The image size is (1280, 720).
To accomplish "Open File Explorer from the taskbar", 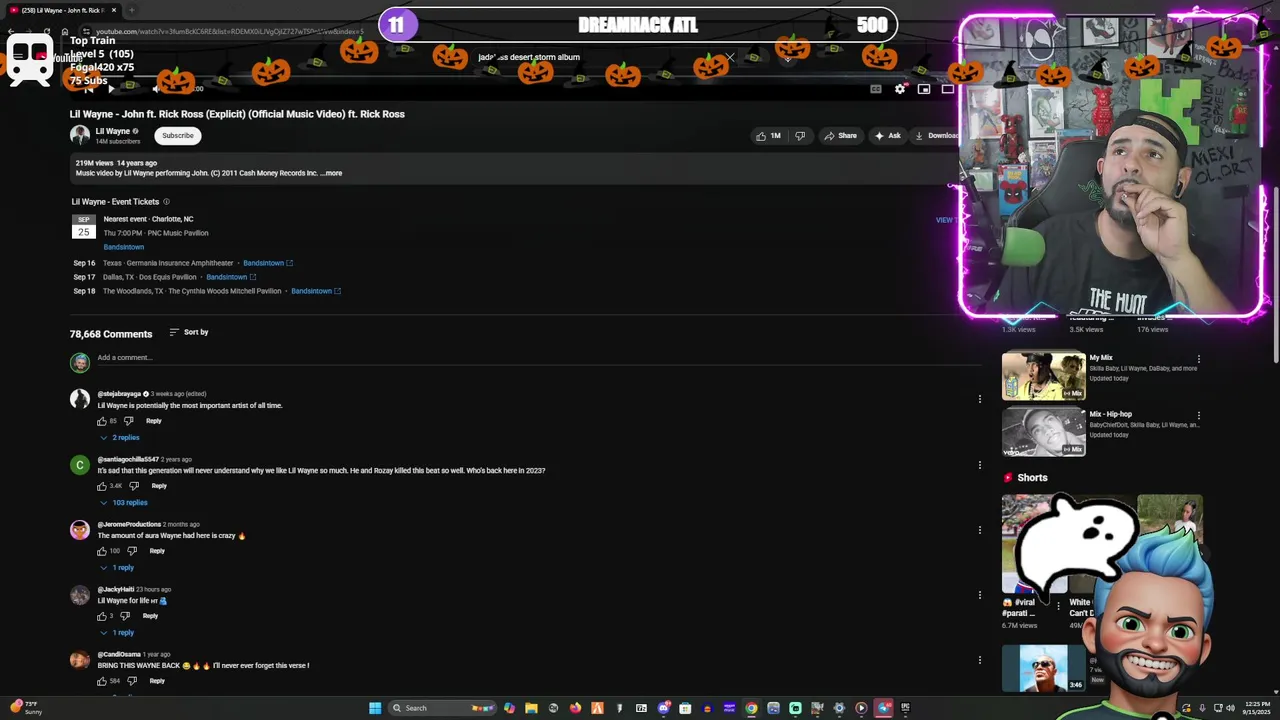I will [x=531, y=708].
